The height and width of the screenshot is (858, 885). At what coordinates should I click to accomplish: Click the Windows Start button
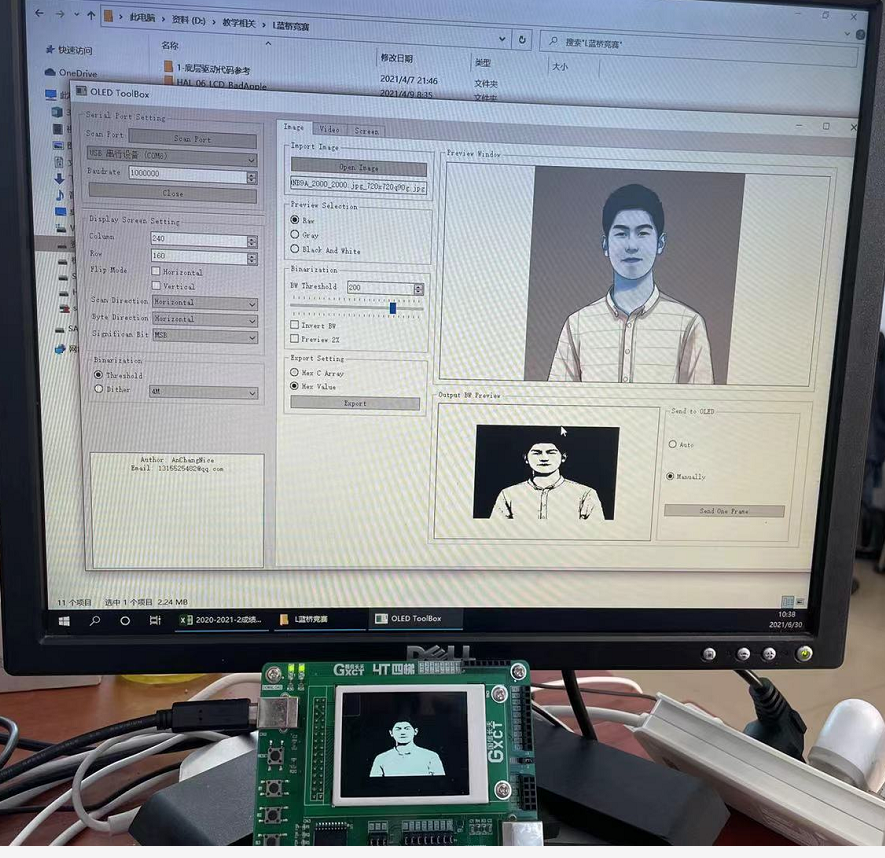[x=66, y=620]
